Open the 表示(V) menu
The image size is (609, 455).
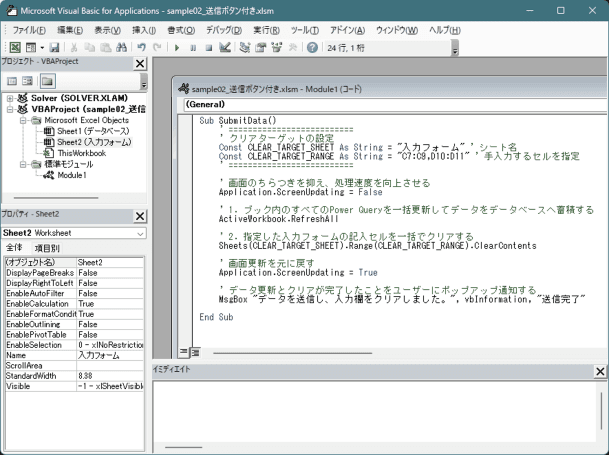[x=108, y=30]
